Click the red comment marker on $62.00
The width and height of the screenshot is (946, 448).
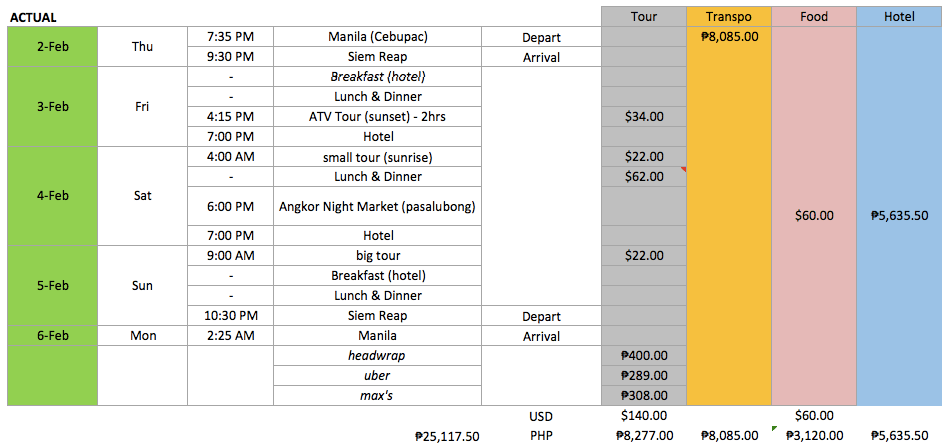coord(683,170)
